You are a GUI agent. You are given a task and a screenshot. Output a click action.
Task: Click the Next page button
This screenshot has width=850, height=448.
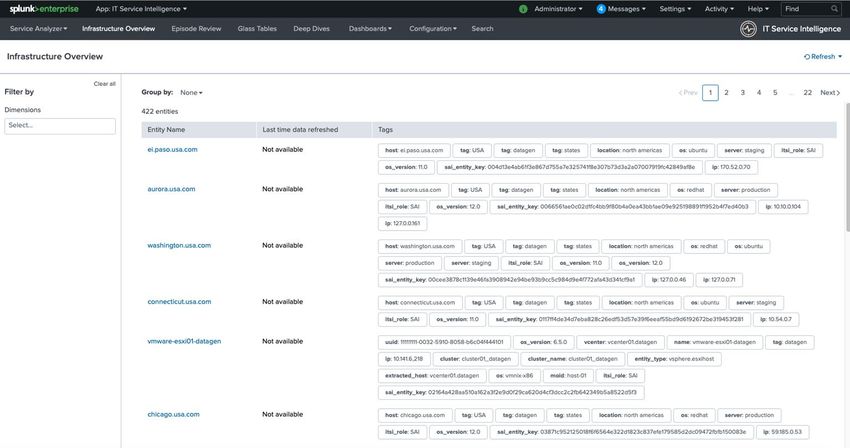(x=830, y=93)
